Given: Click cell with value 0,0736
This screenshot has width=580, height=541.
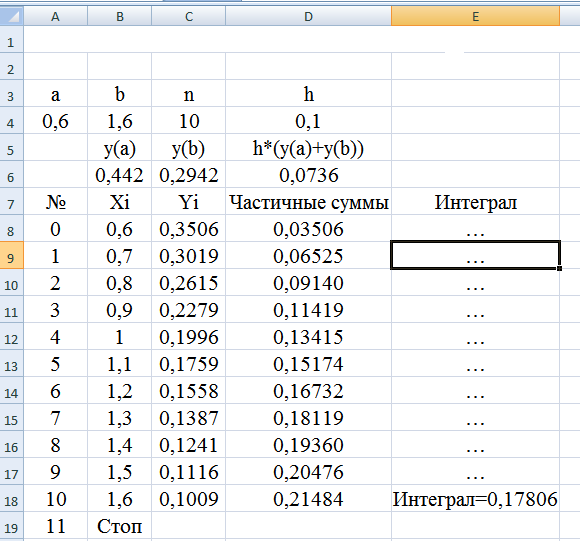Looking at the screenshot, I should point(308,175).
